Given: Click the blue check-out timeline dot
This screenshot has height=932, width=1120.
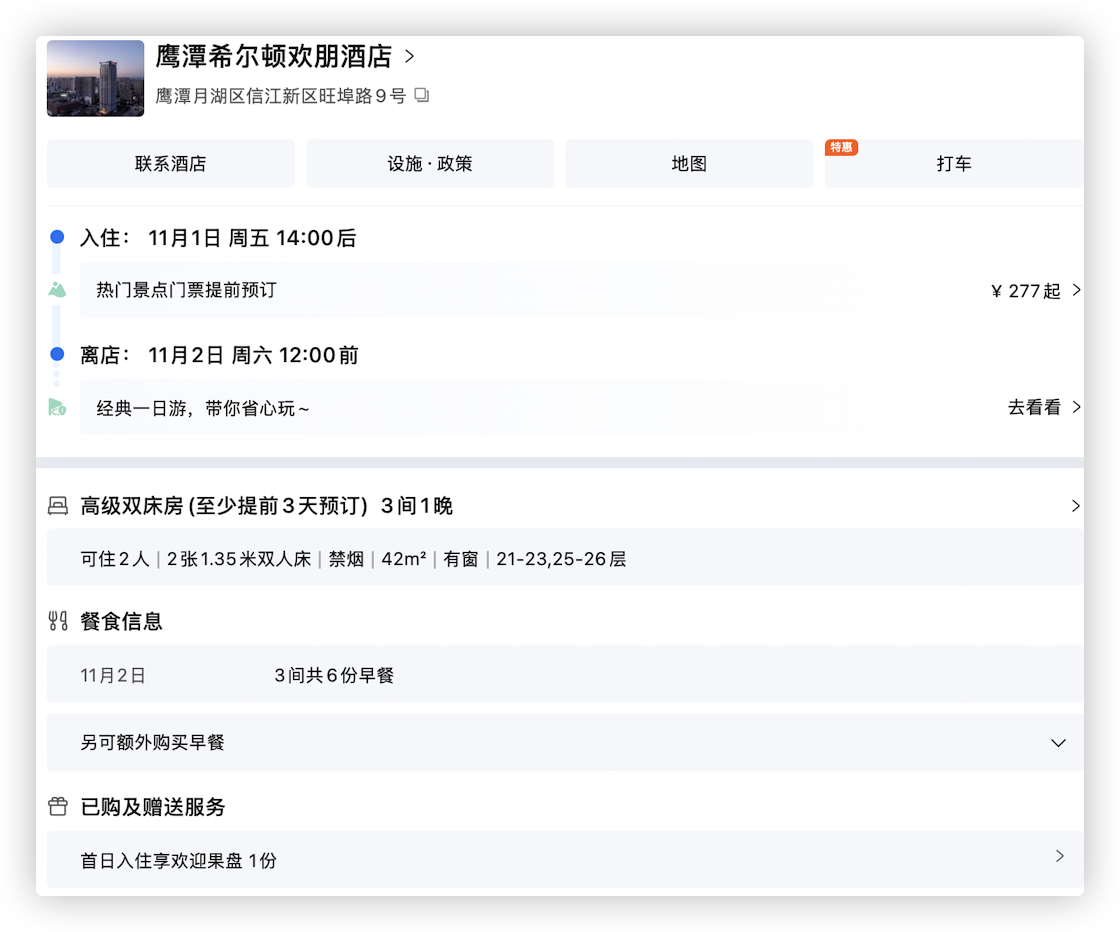Looking at the screenshot, I should [x=57, y=354].
